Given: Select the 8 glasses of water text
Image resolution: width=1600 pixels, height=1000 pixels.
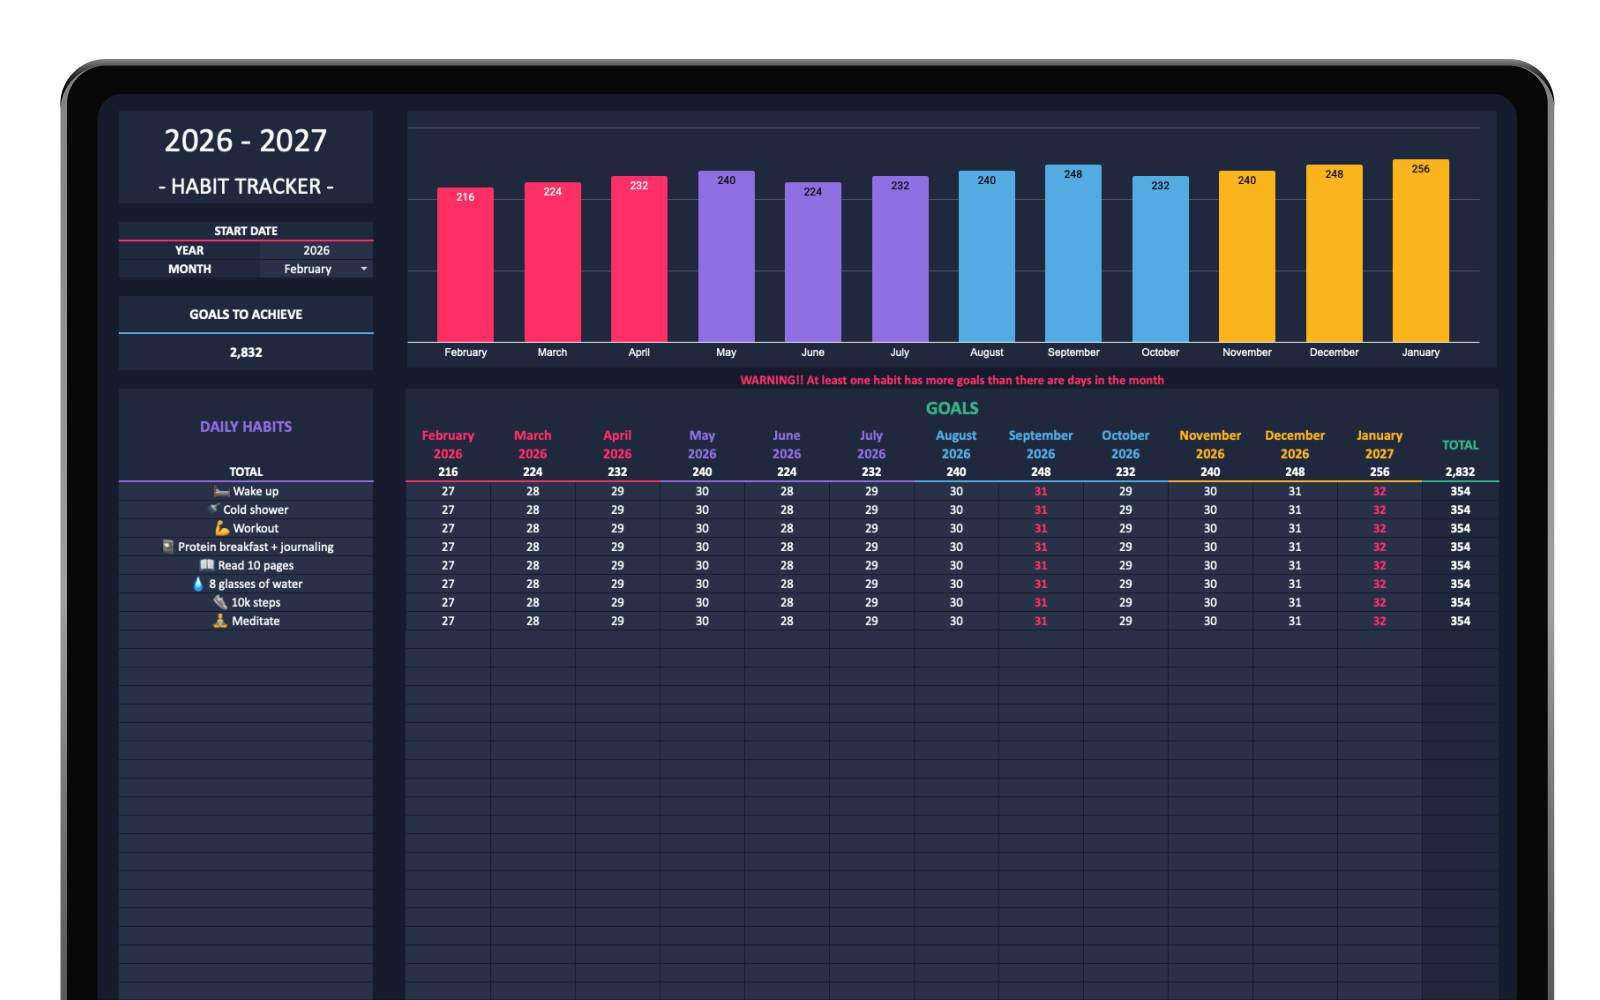Looking at the screenshot, I should click(x=256, y=583).
